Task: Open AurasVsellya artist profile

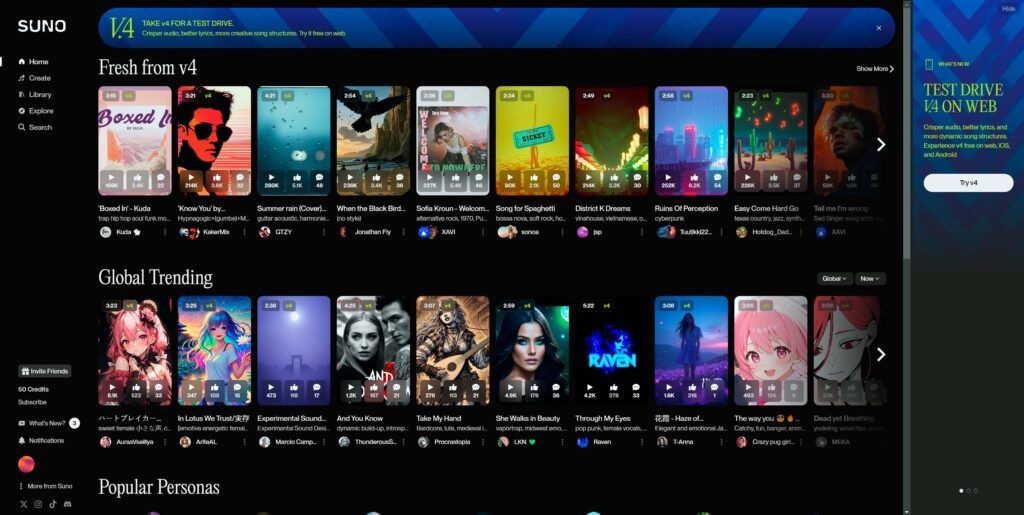Action: coord(136,442)
